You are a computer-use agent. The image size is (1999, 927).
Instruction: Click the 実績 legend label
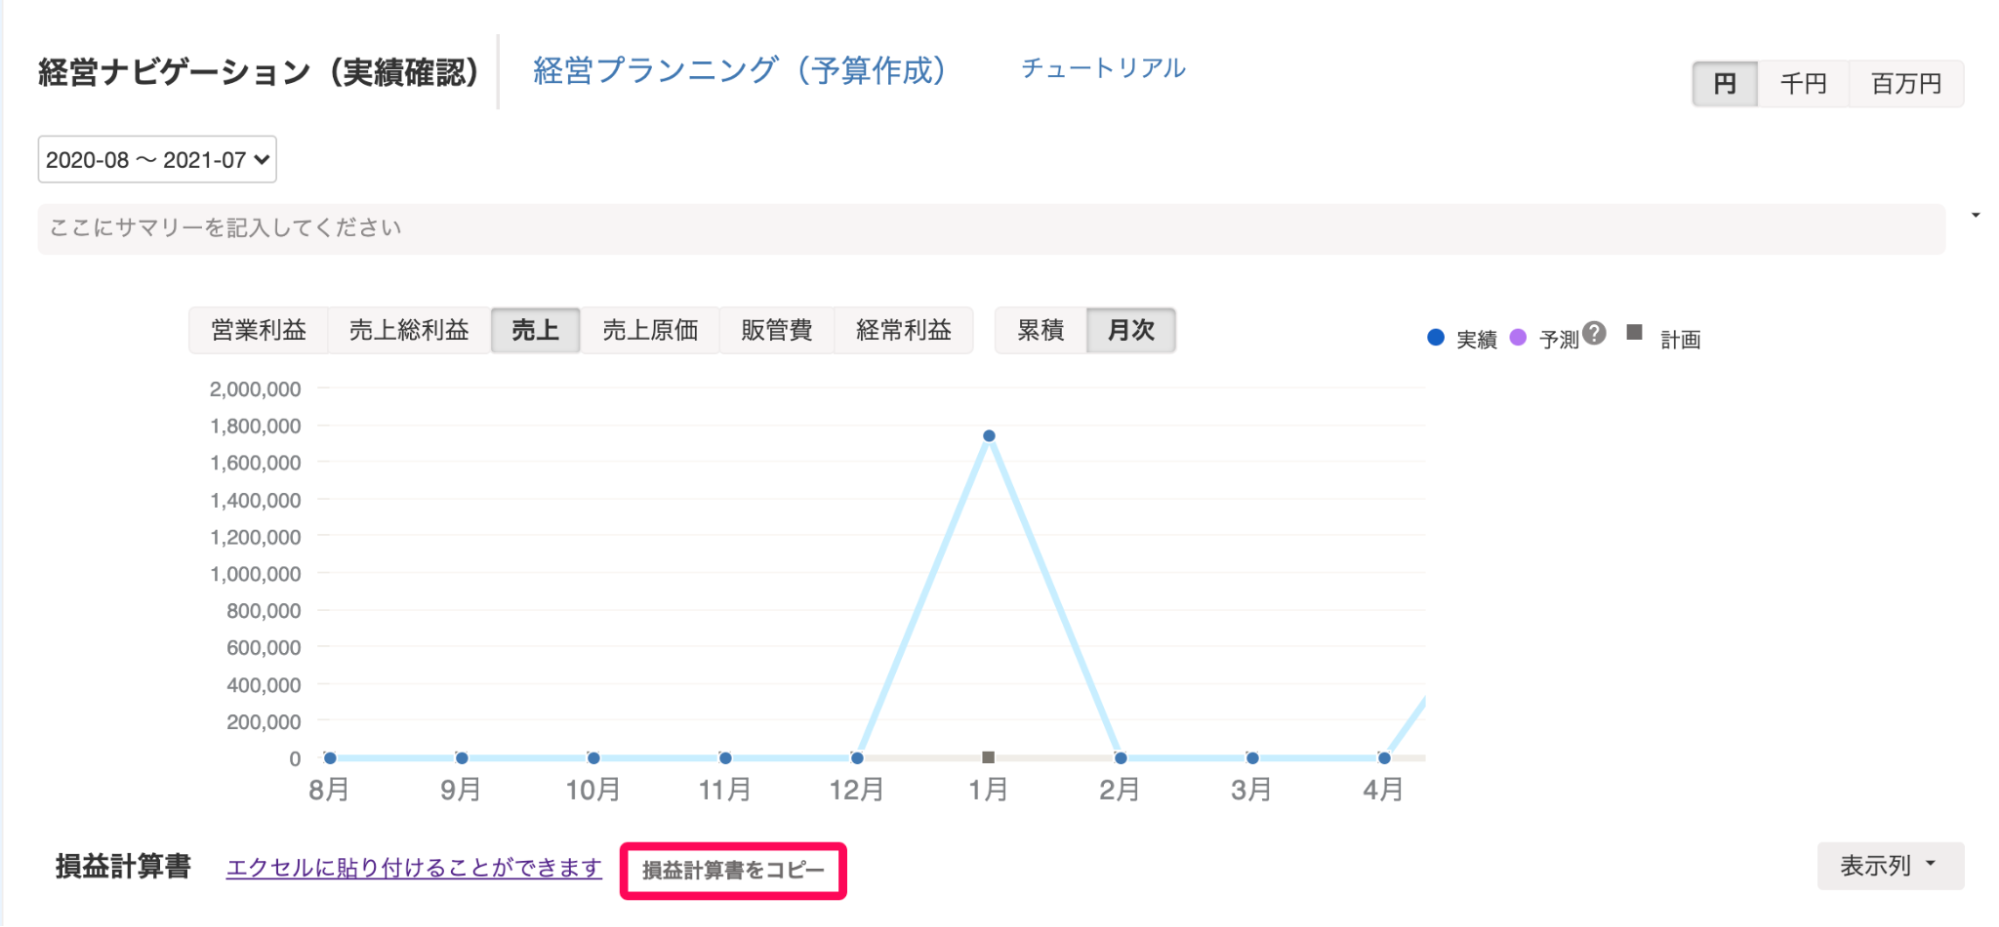pyautogui.click(x=1476, y=340)
